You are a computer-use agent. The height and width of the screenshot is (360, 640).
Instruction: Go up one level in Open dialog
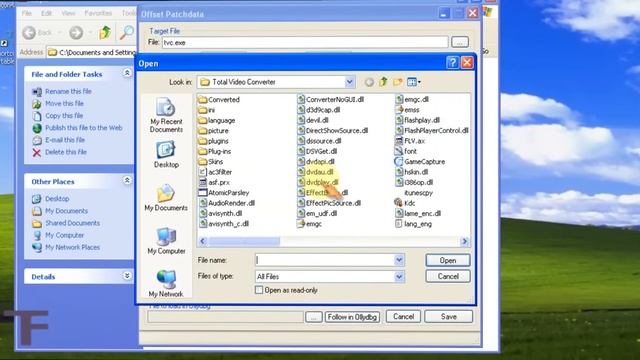[383, 82]
